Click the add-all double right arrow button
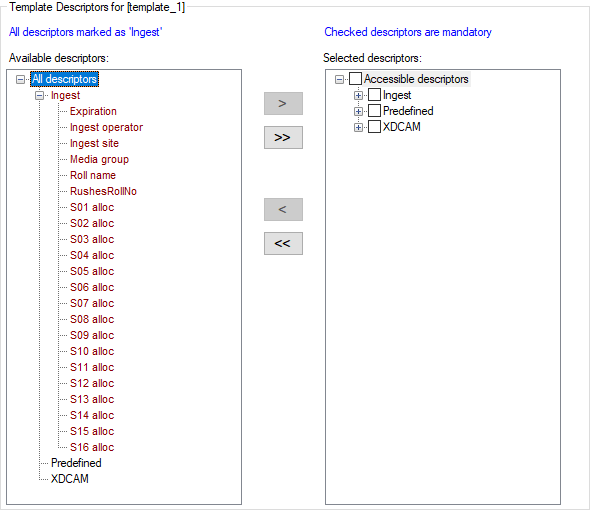The height and width of the screenshot is (511, 590). click(283, 137)
